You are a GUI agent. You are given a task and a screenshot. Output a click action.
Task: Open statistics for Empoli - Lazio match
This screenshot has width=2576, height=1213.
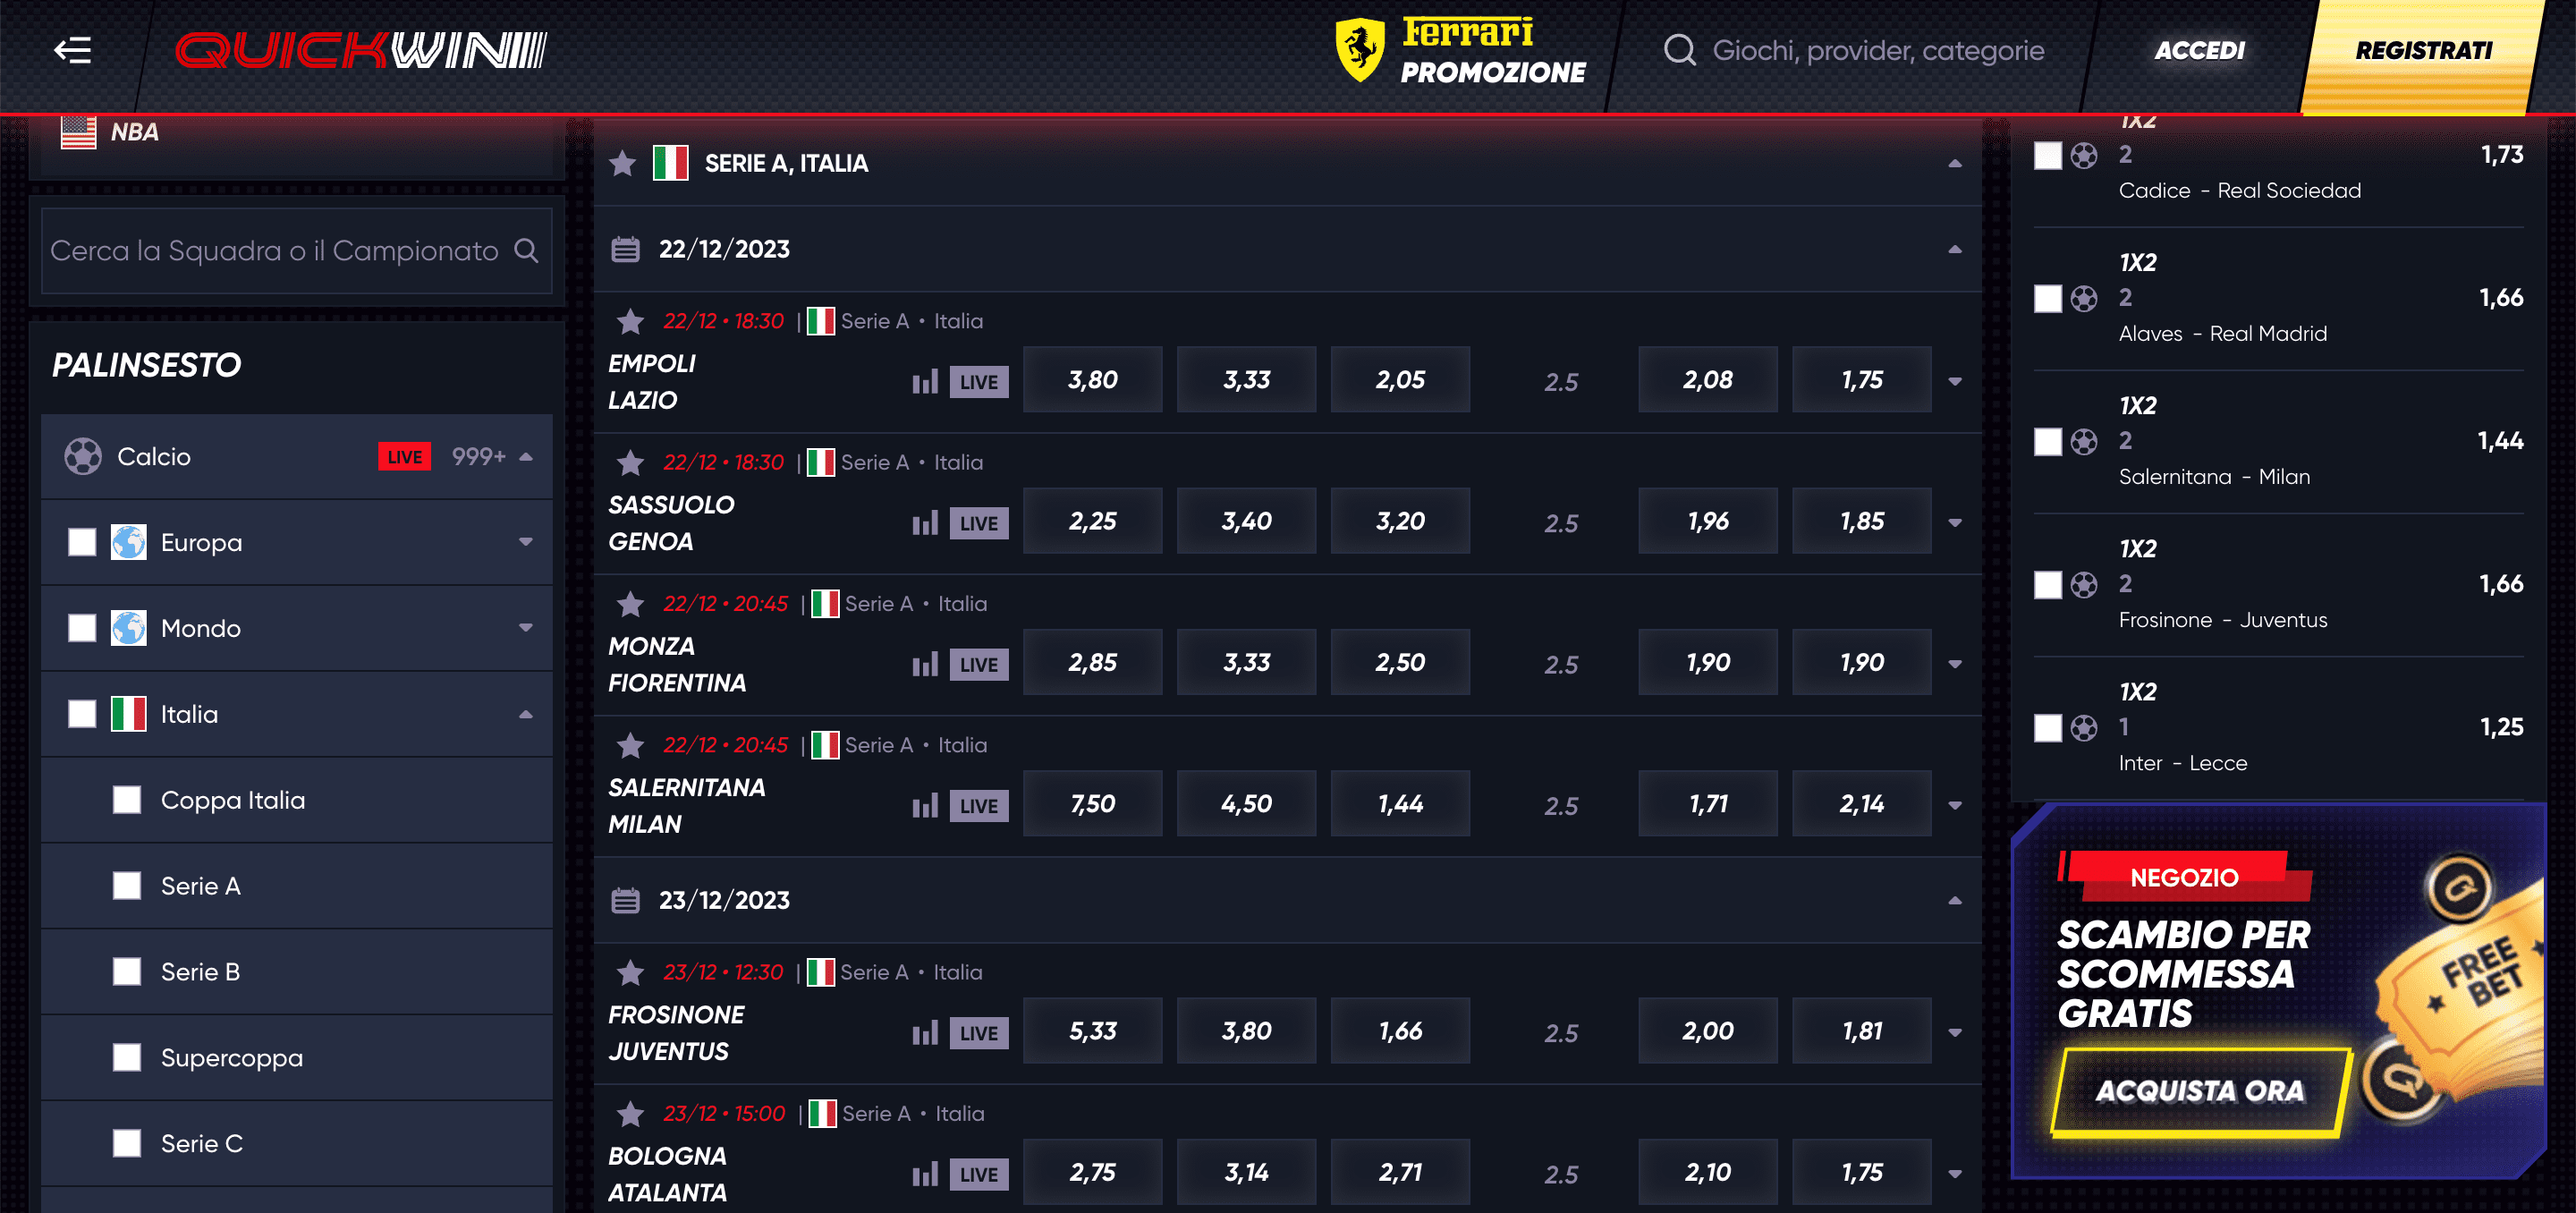[925, 381]
